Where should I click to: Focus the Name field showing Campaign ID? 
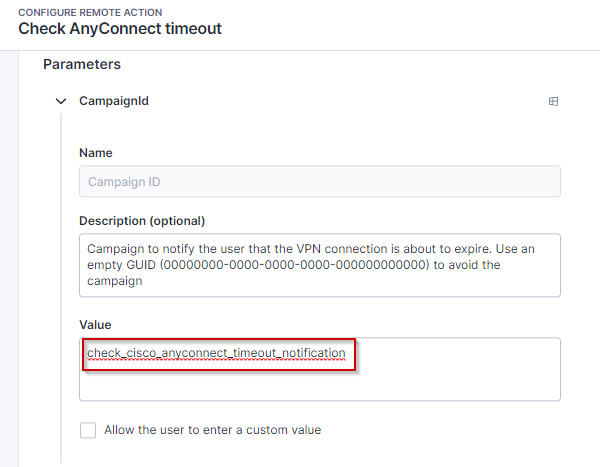pyautogui.click(x=320, y=181)
